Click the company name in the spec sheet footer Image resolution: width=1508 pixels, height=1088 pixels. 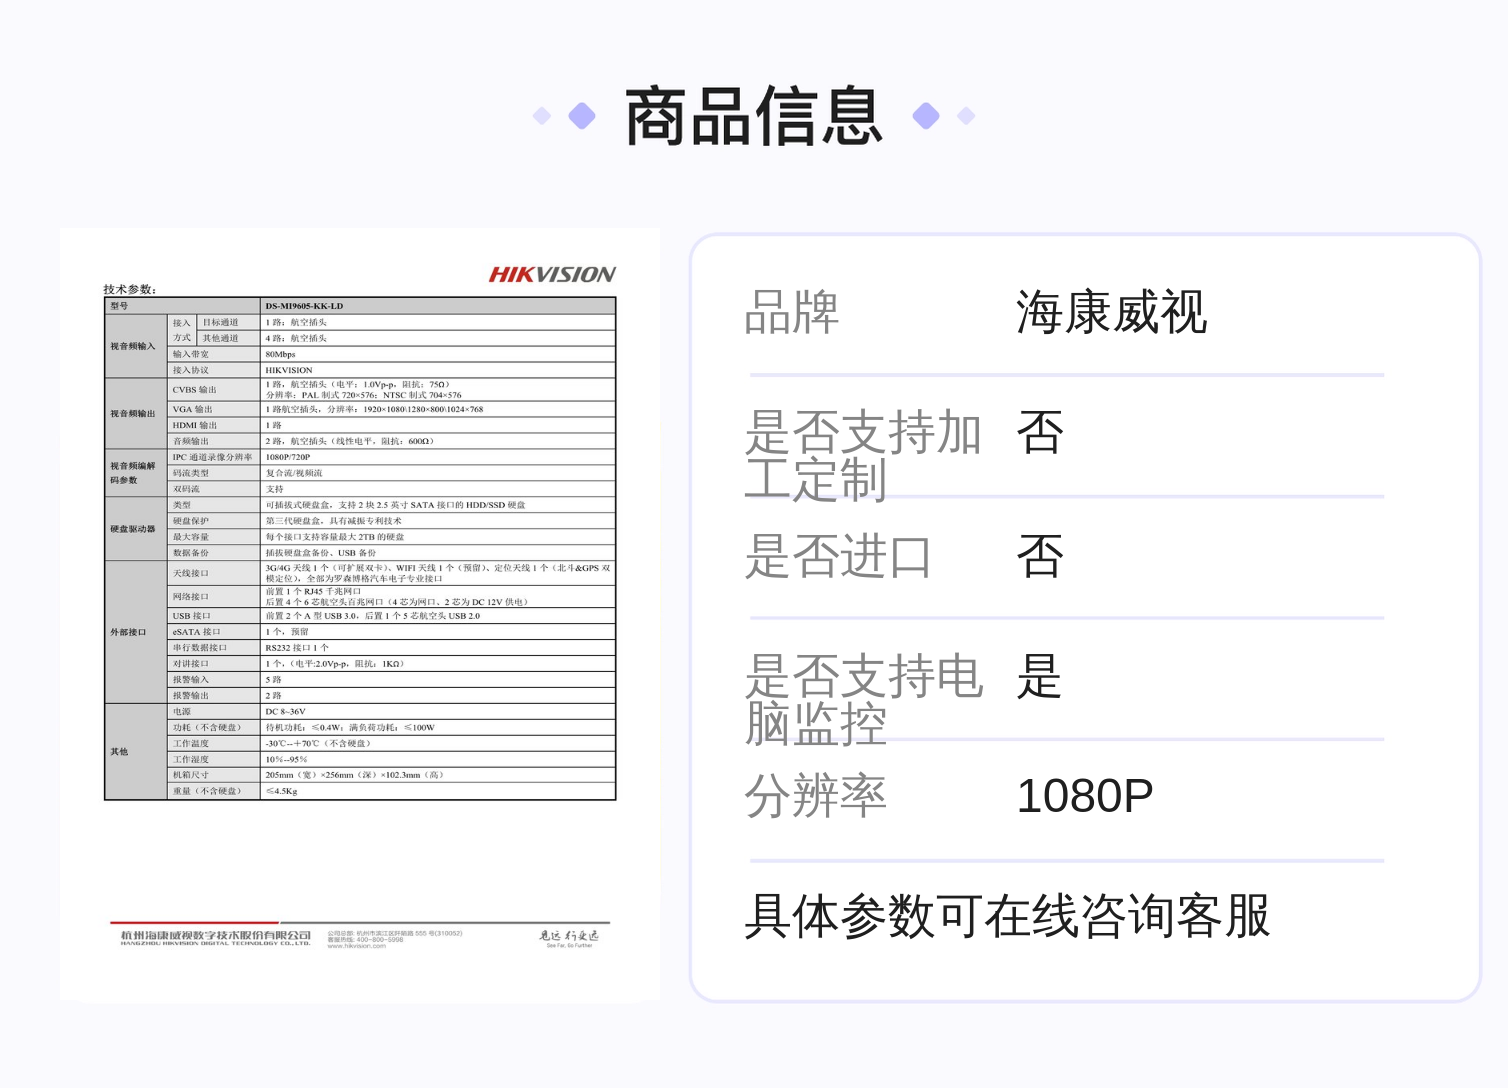click(216, 938)
